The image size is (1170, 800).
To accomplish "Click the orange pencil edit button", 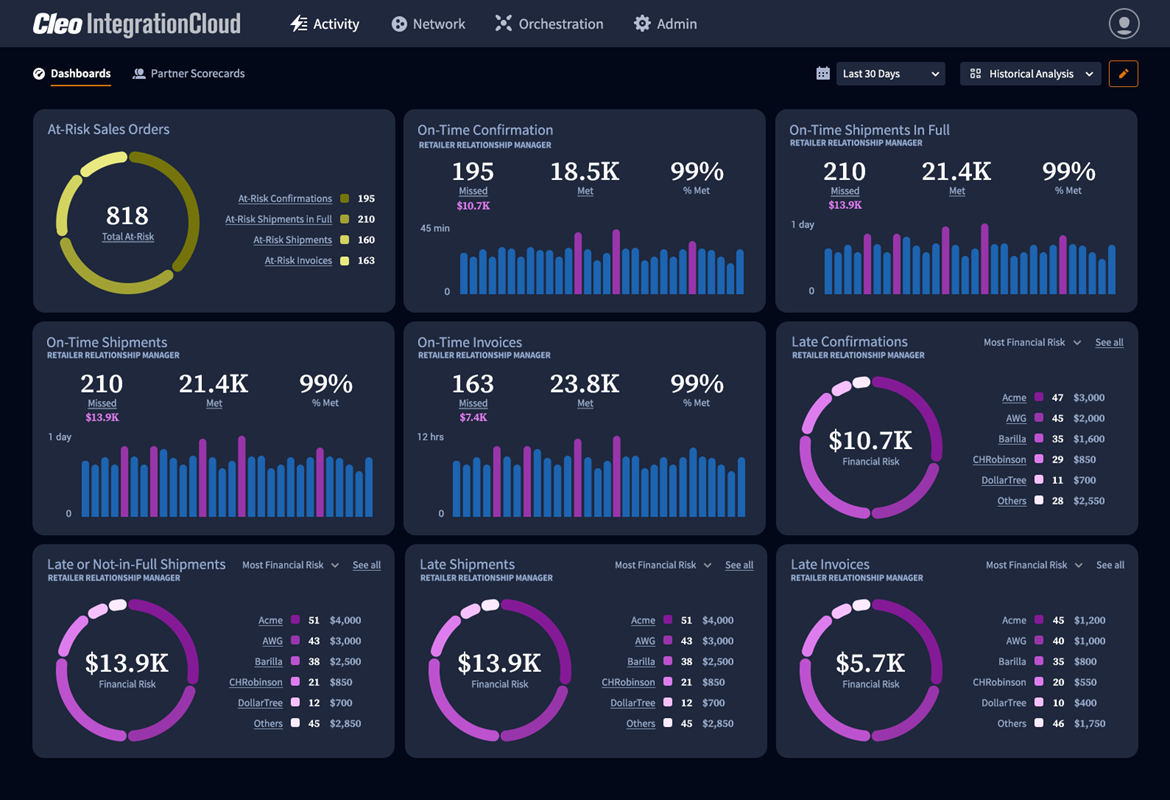I will [1123, 73].
